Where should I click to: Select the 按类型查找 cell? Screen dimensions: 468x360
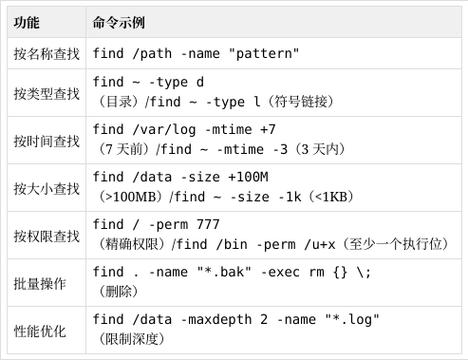pyautogui.click(x=47, y=93)
